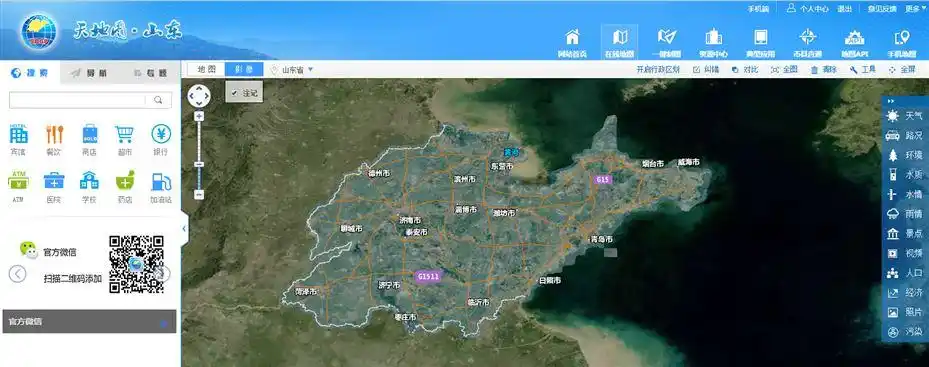Open 天气 weather layer in side panel
Viewport: 929px width, 367px height.
(905, 116)
